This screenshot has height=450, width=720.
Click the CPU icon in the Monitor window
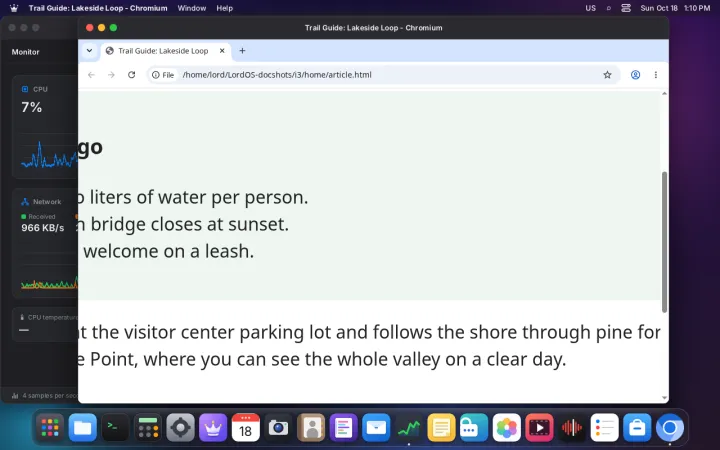pyautogui.click(x=25, y=89)
